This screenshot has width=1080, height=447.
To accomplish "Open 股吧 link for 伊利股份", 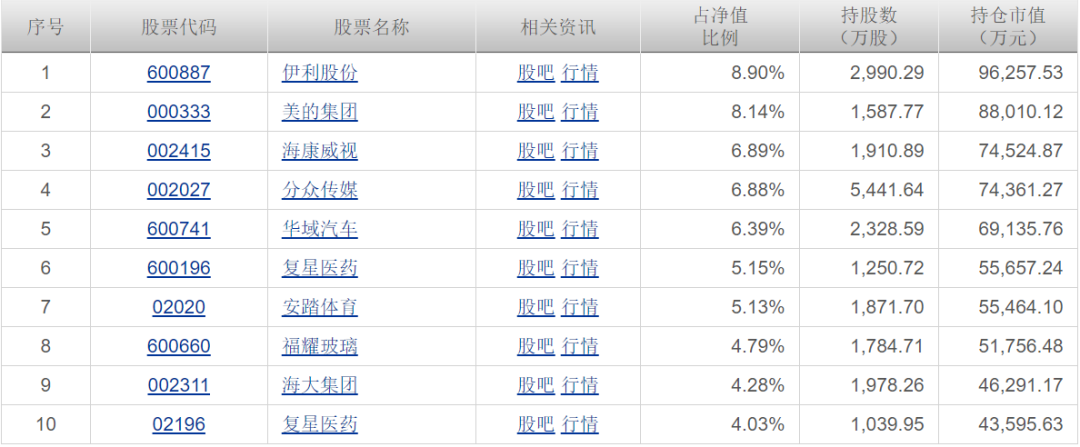I will click(x=536, y=73).
